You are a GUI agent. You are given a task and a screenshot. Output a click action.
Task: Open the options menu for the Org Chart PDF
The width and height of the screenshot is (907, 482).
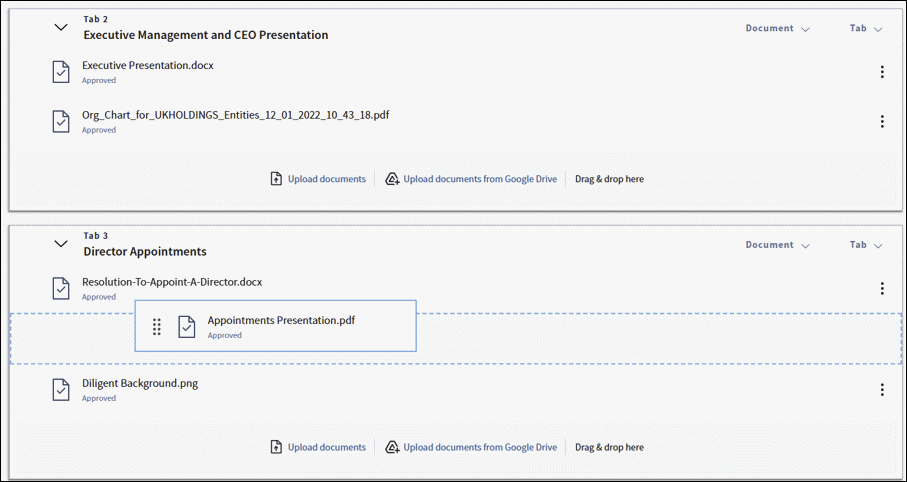(881, 122)
